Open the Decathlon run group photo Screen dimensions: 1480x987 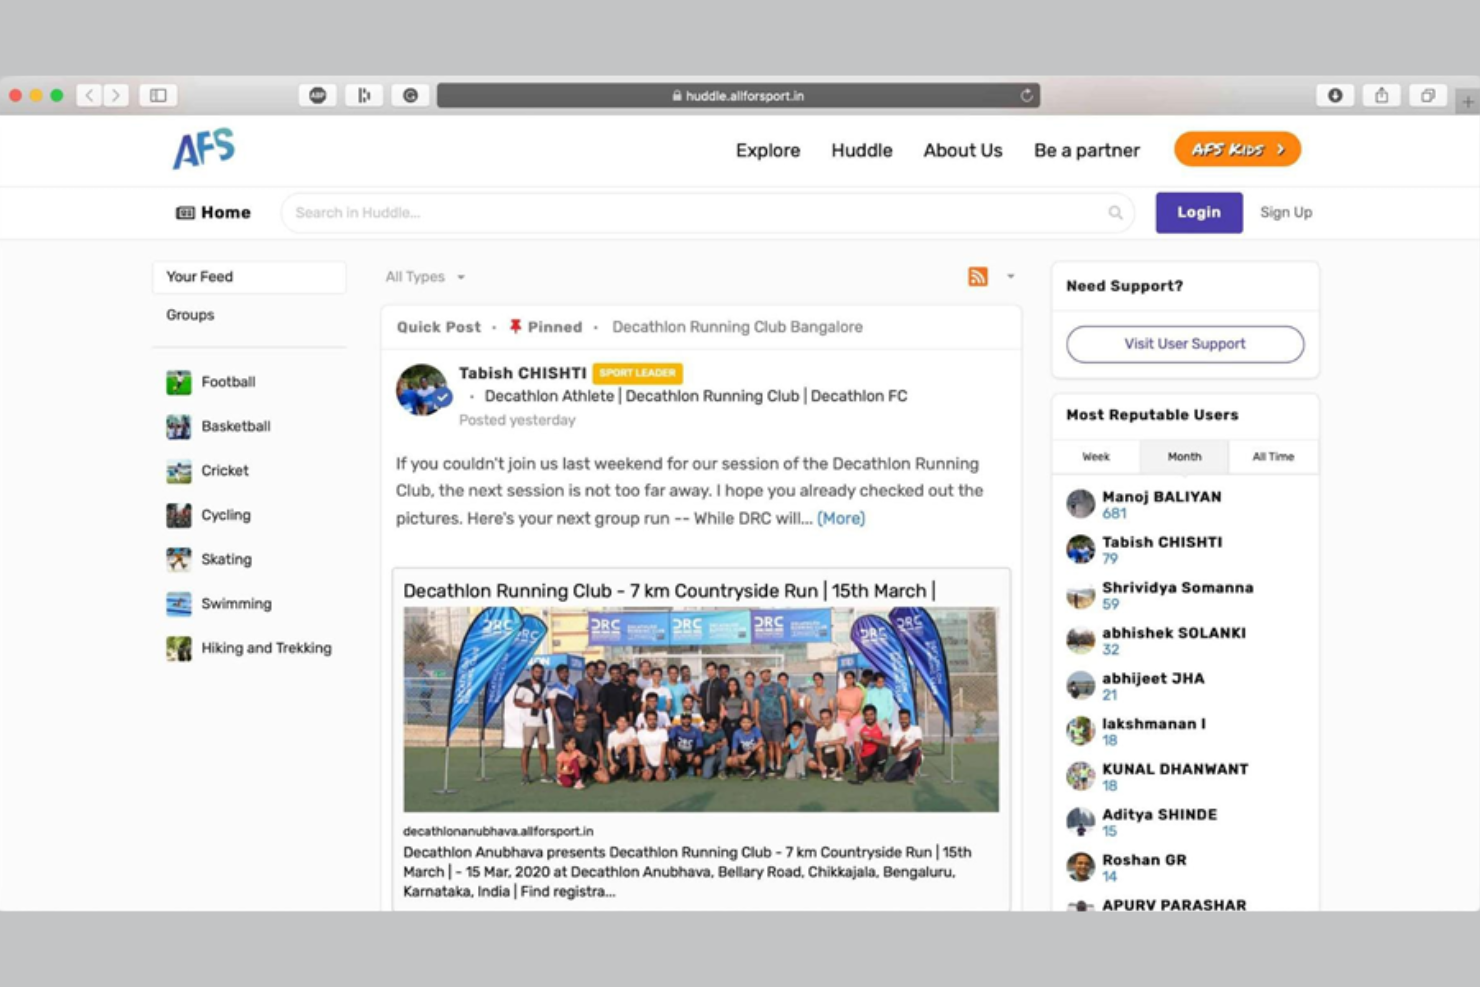point(701,709)
